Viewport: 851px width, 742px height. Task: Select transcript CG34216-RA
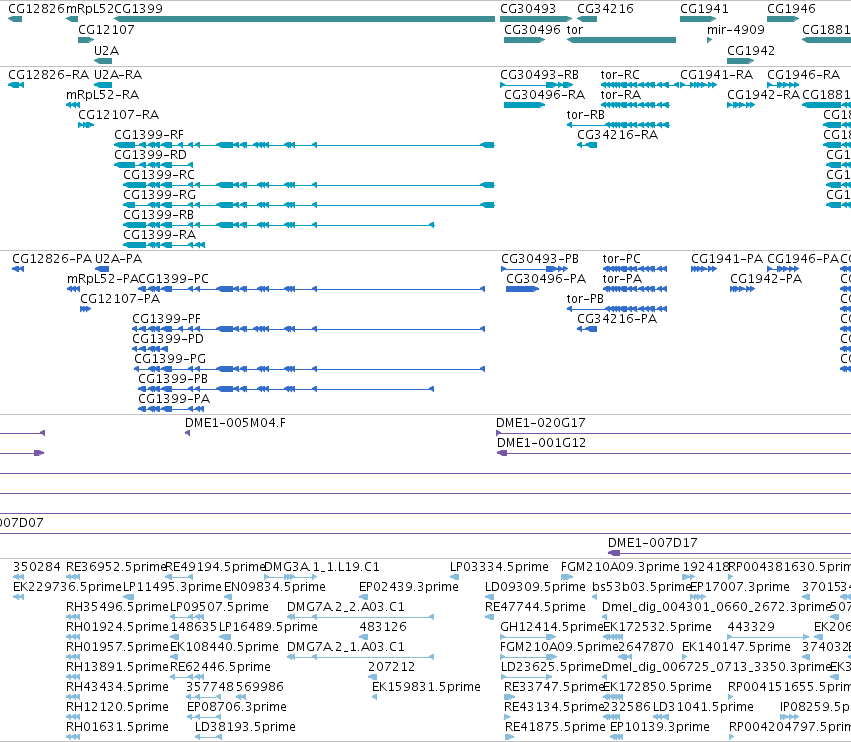click(x=587, y=145)
